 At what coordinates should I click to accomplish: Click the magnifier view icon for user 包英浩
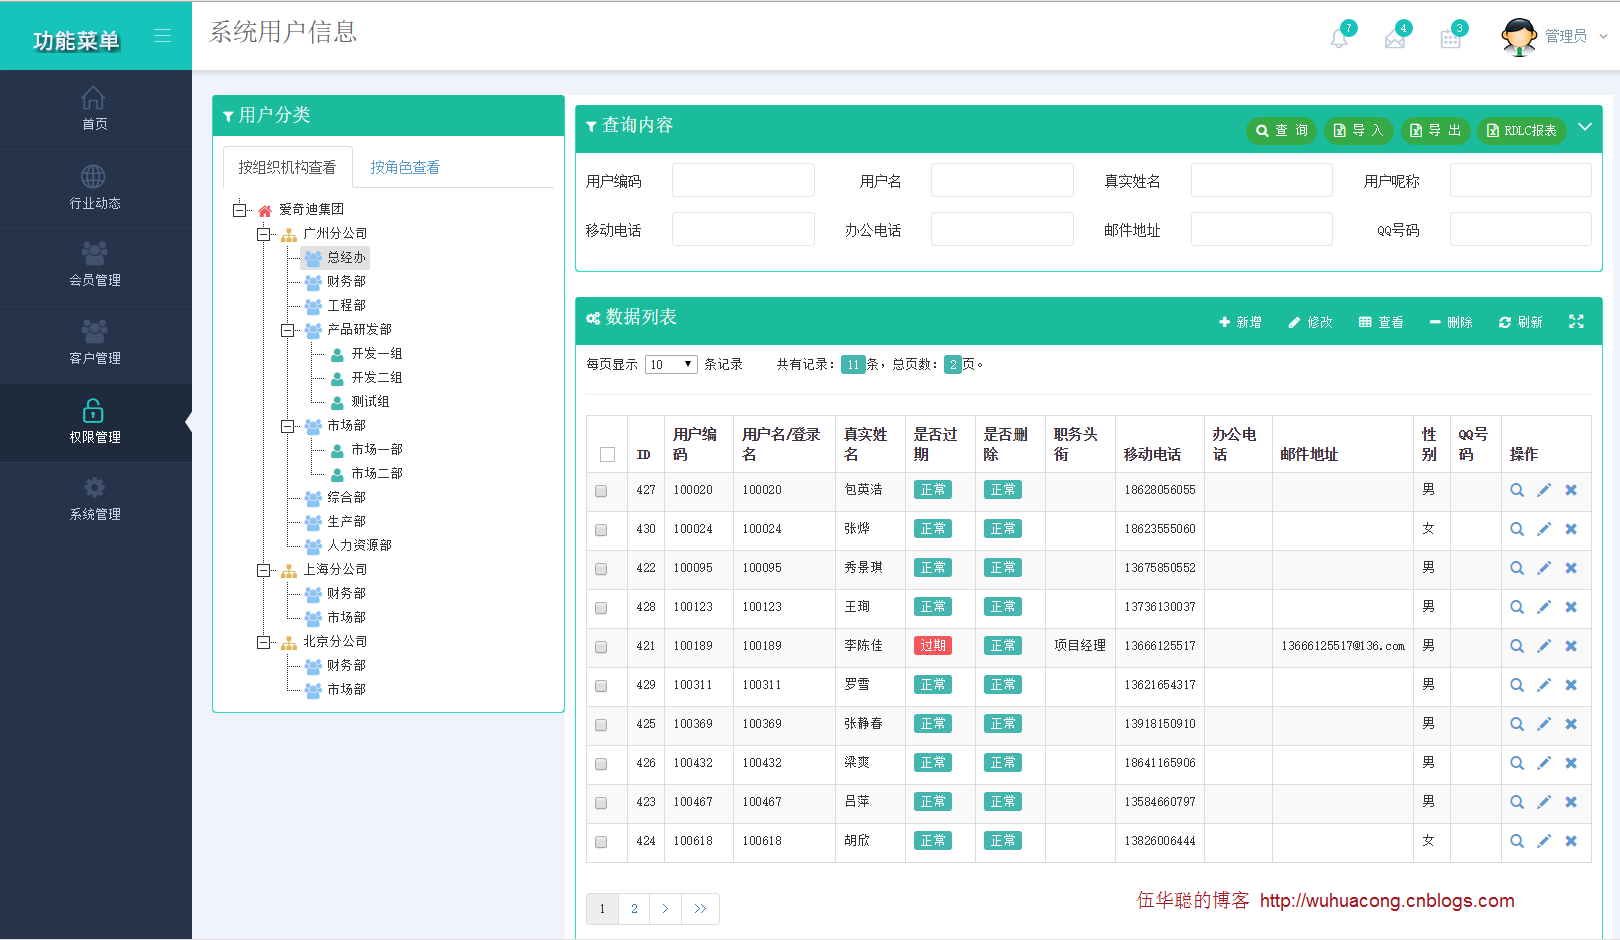[1517, 490]
